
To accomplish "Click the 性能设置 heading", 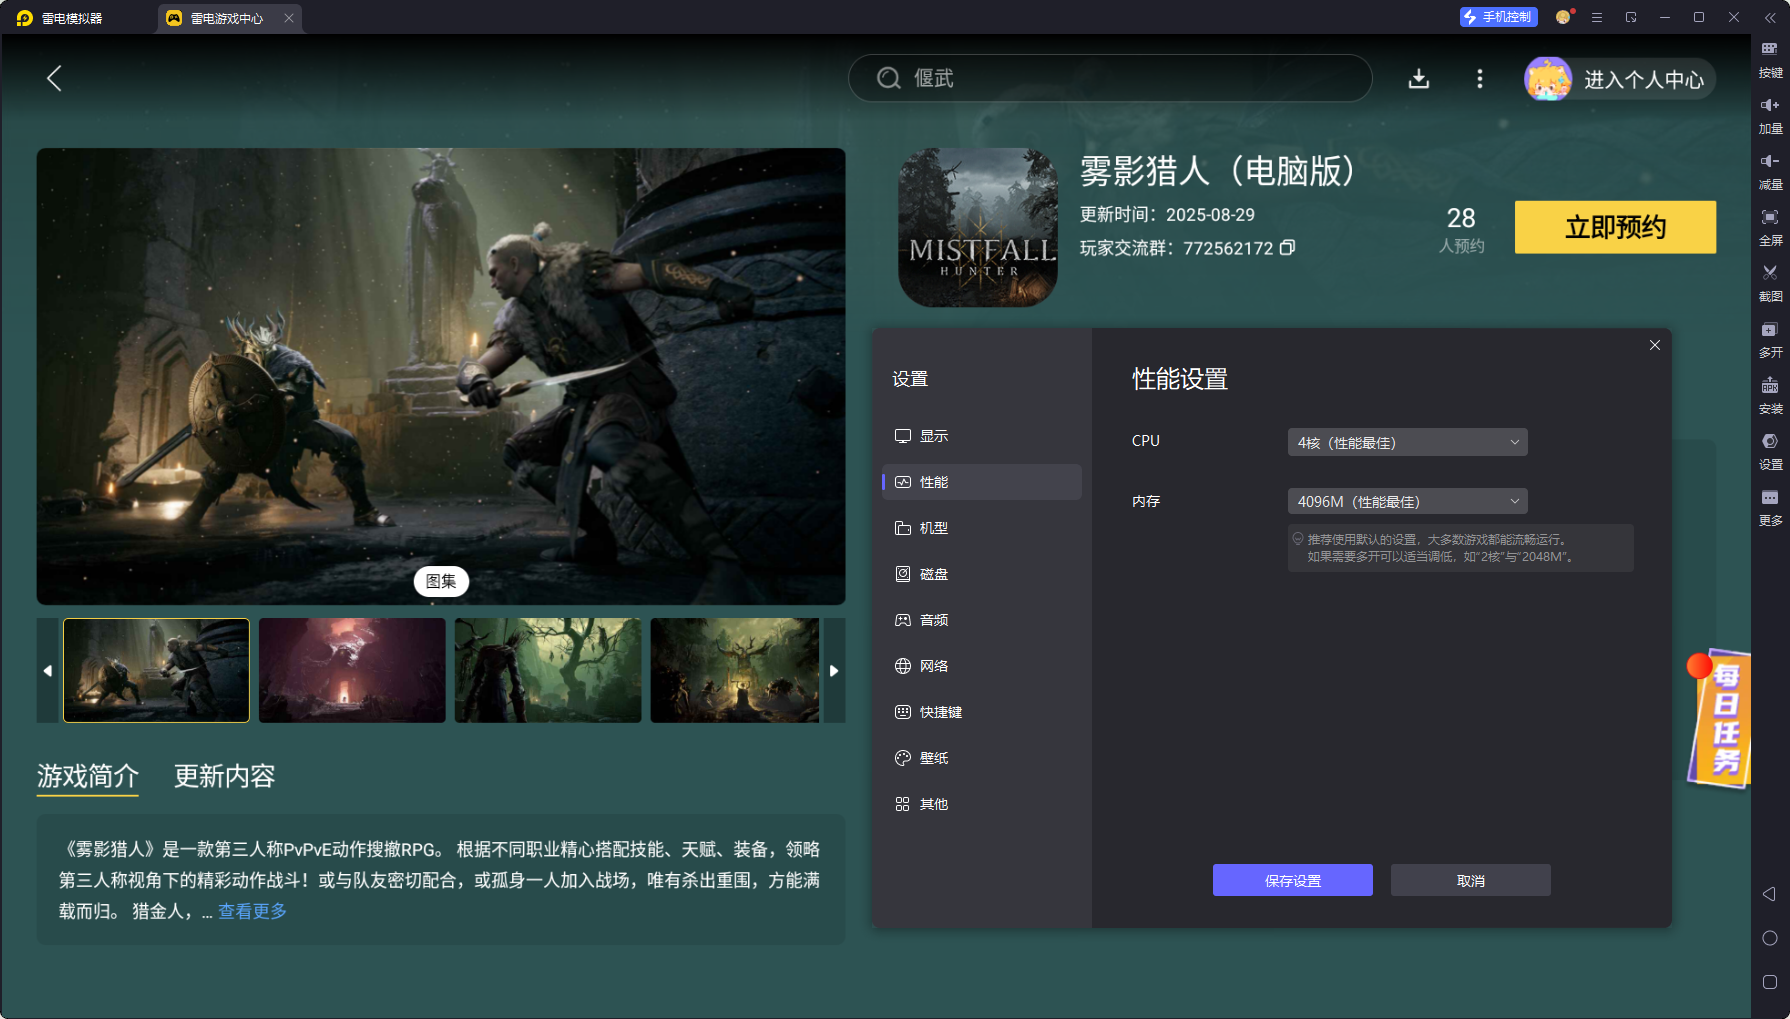I will [x=1180, y=379].
